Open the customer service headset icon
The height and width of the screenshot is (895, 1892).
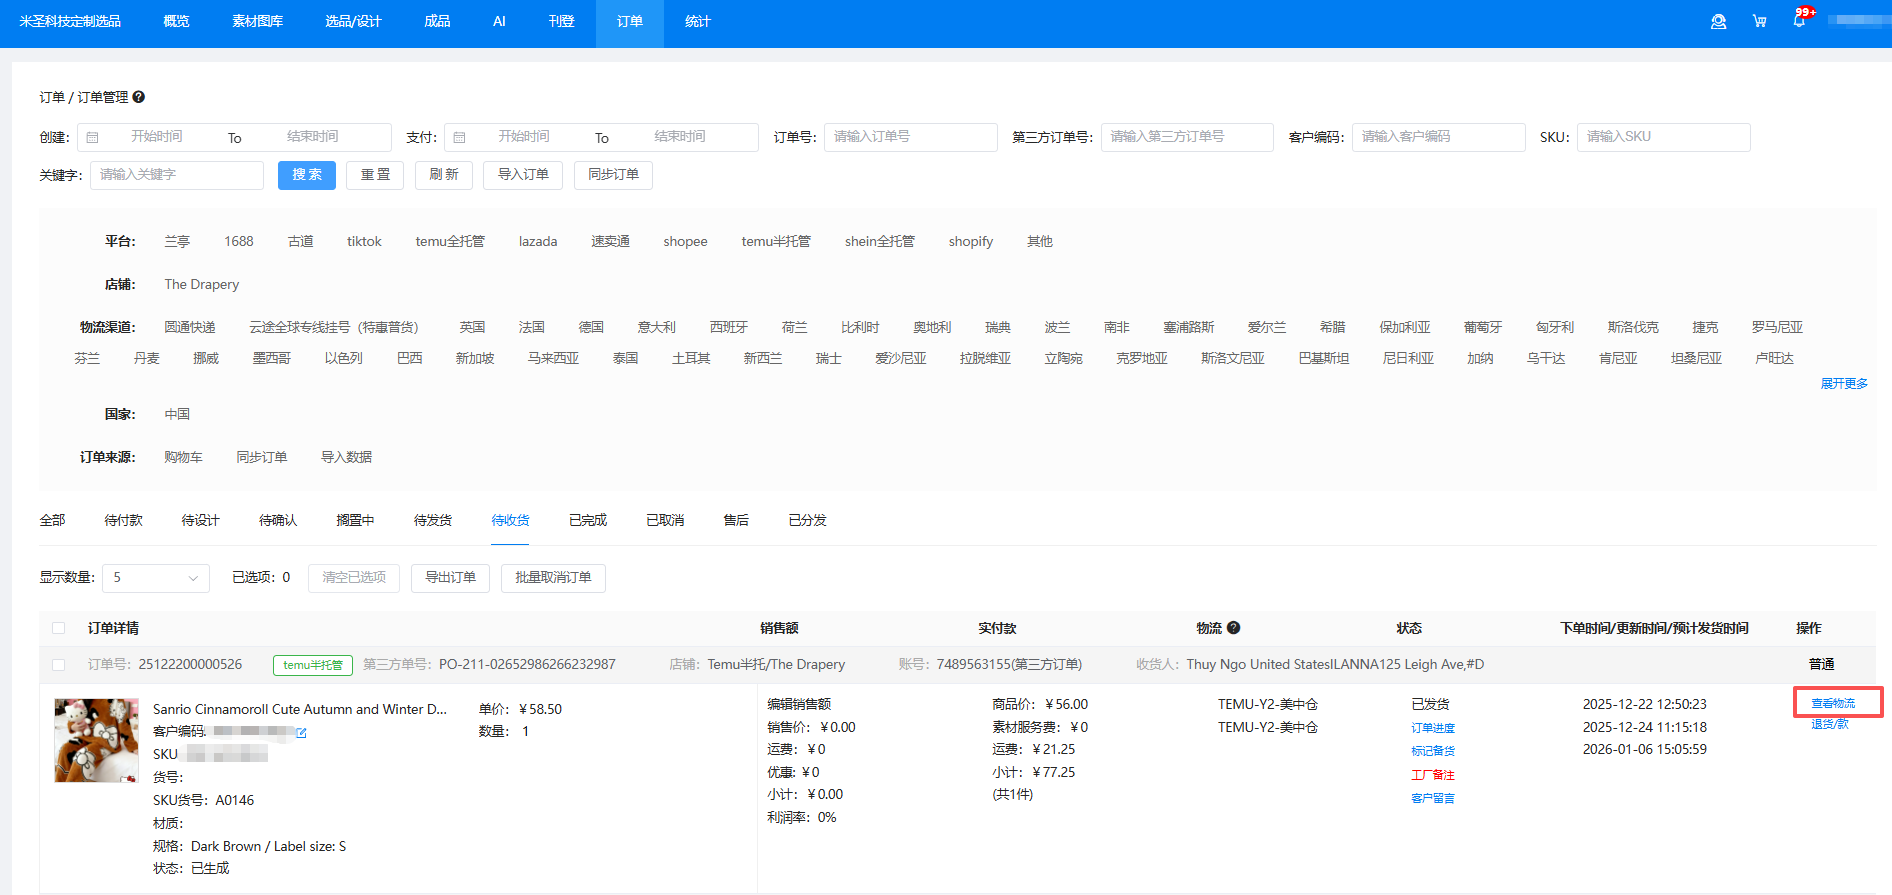1718,21
